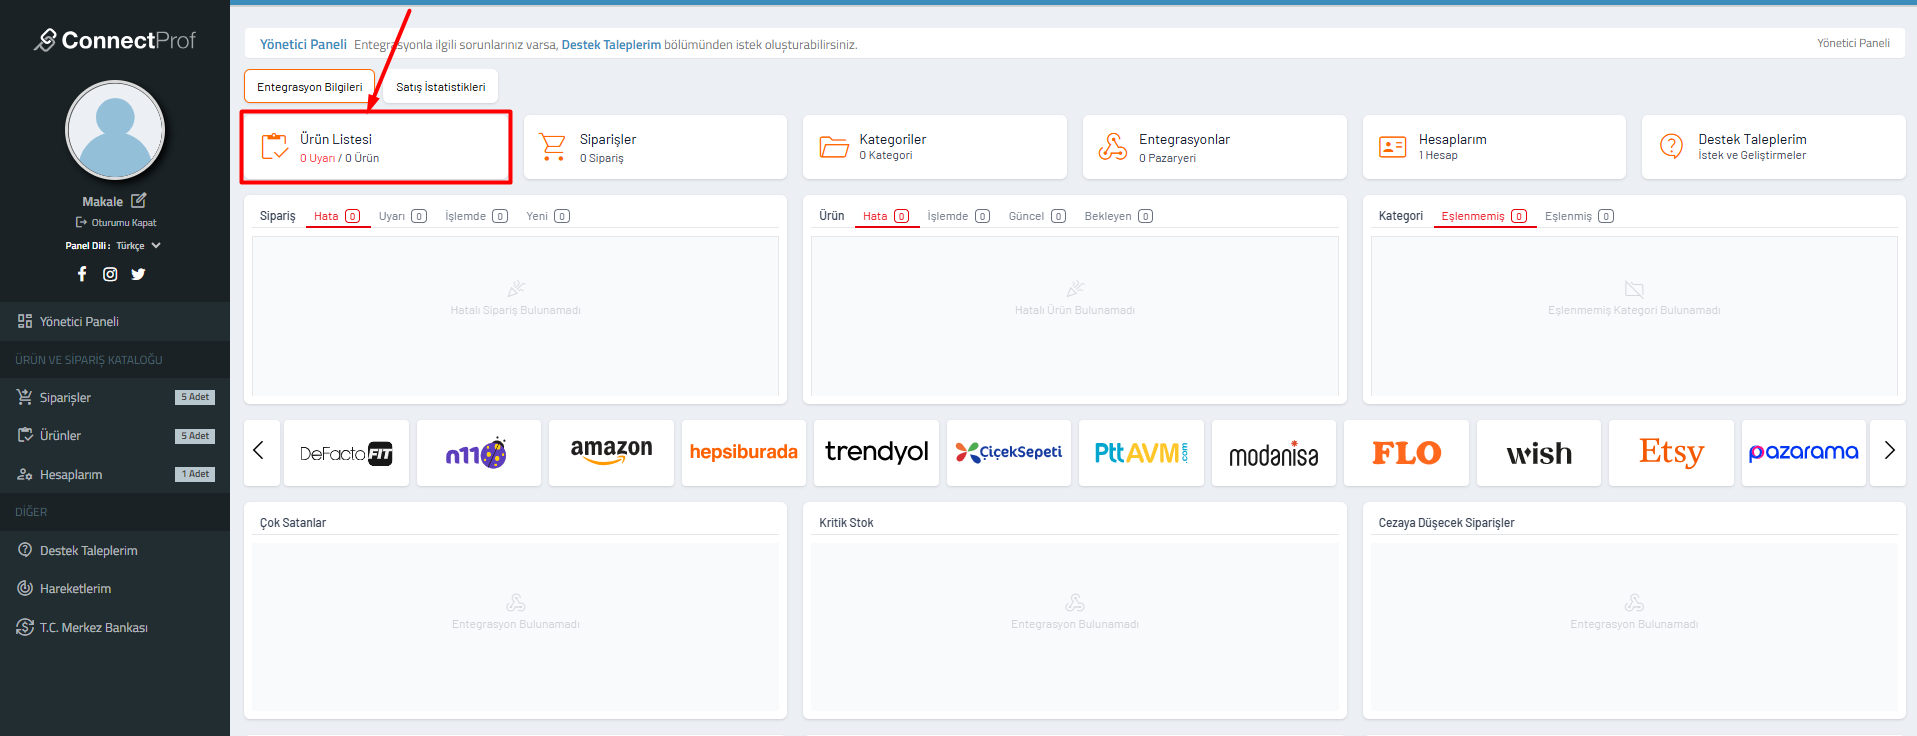
Task: Click Oturumu Kapat logout link
Action: tap(116, 223)
